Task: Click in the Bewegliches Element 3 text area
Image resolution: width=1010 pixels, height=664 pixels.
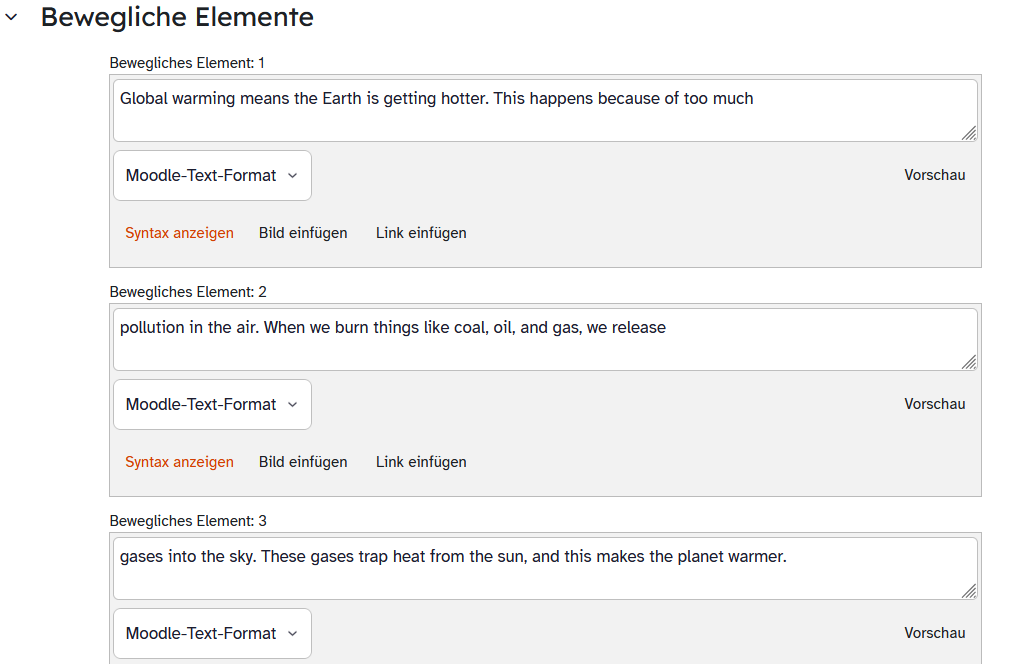Action: click(545, 569)
